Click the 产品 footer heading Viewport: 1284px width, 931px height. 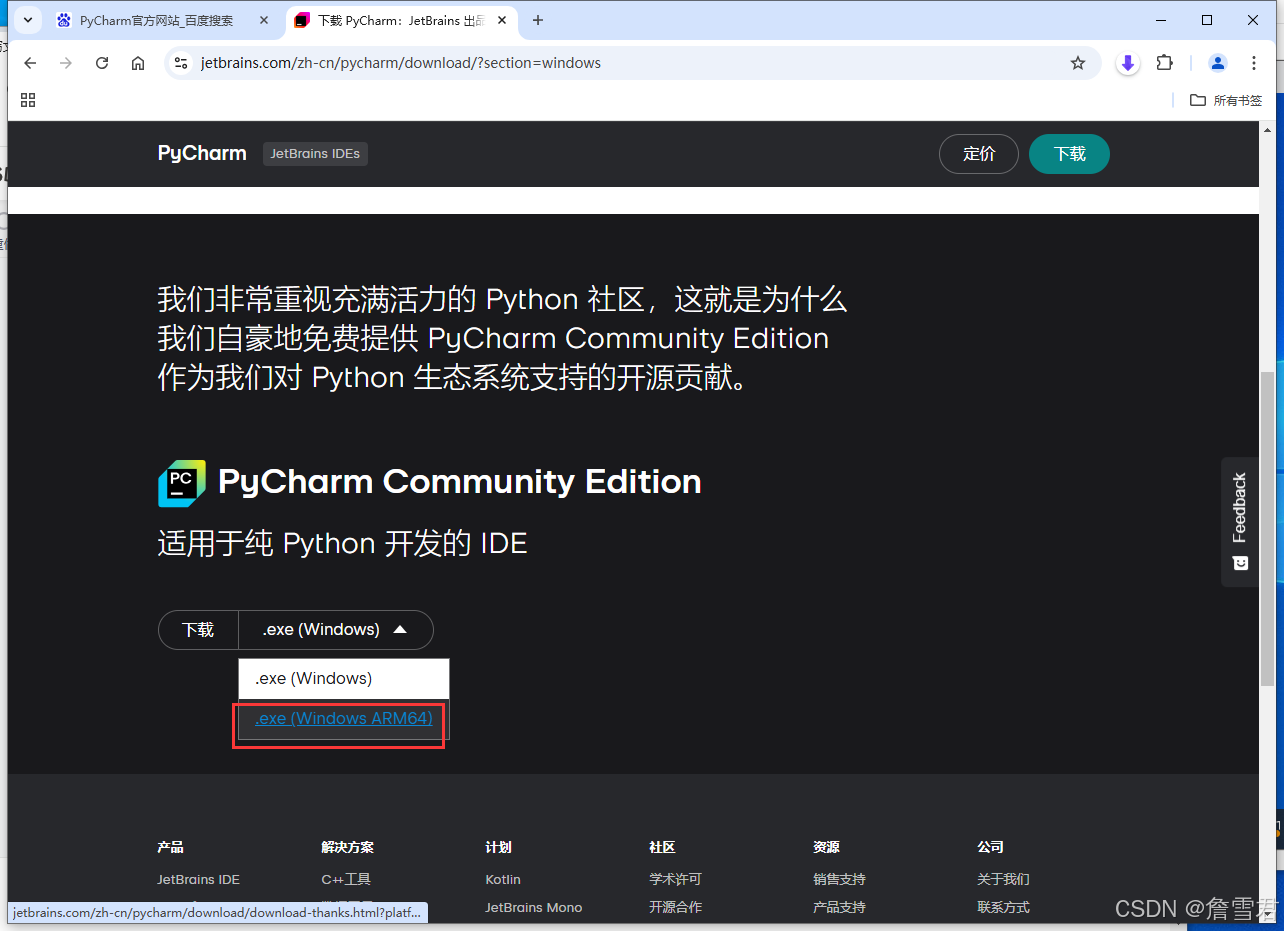[170, 847]
